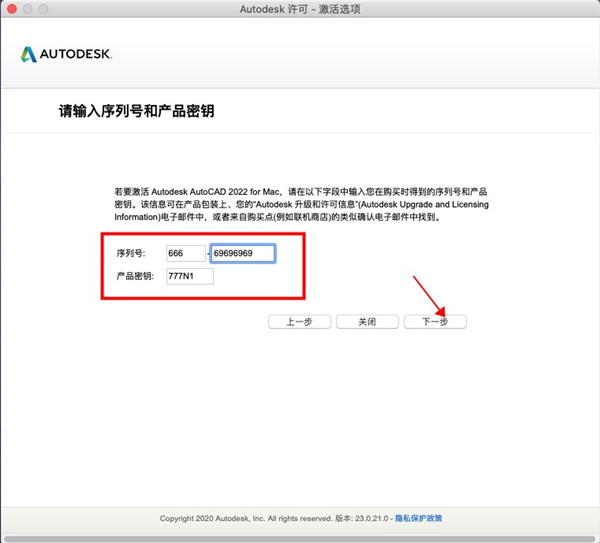Click the 上一步 button
The image size is (600, 543).
(299, 321)
